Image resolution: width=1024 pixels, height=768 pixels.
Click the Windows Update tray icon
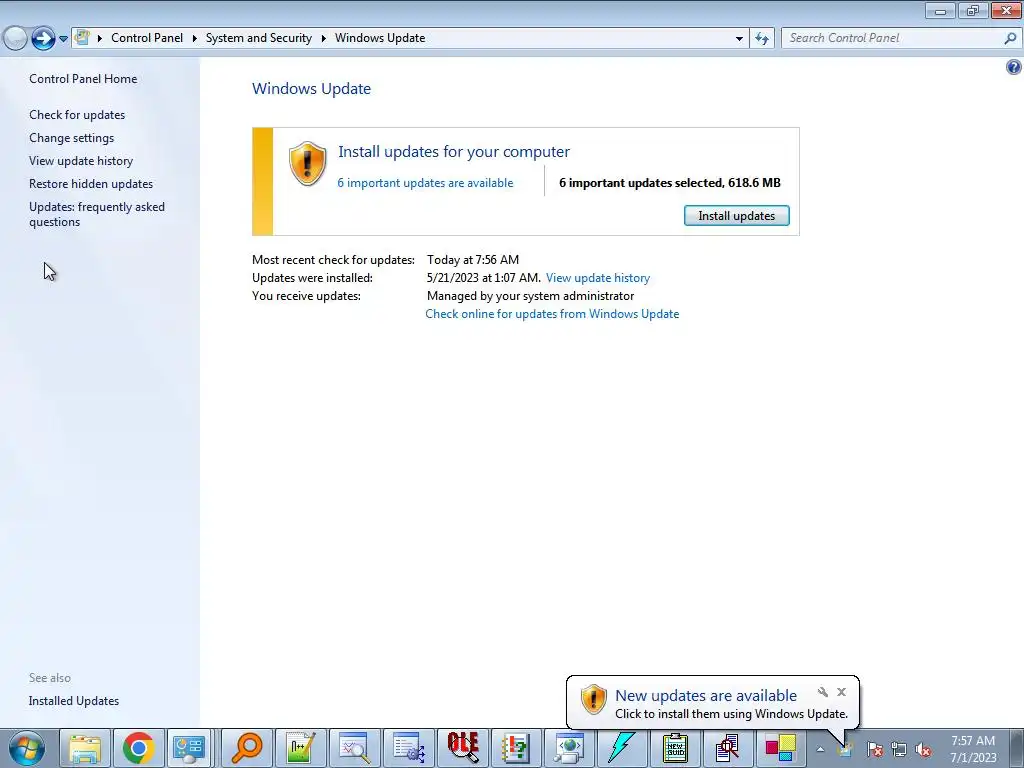[845, 748]
